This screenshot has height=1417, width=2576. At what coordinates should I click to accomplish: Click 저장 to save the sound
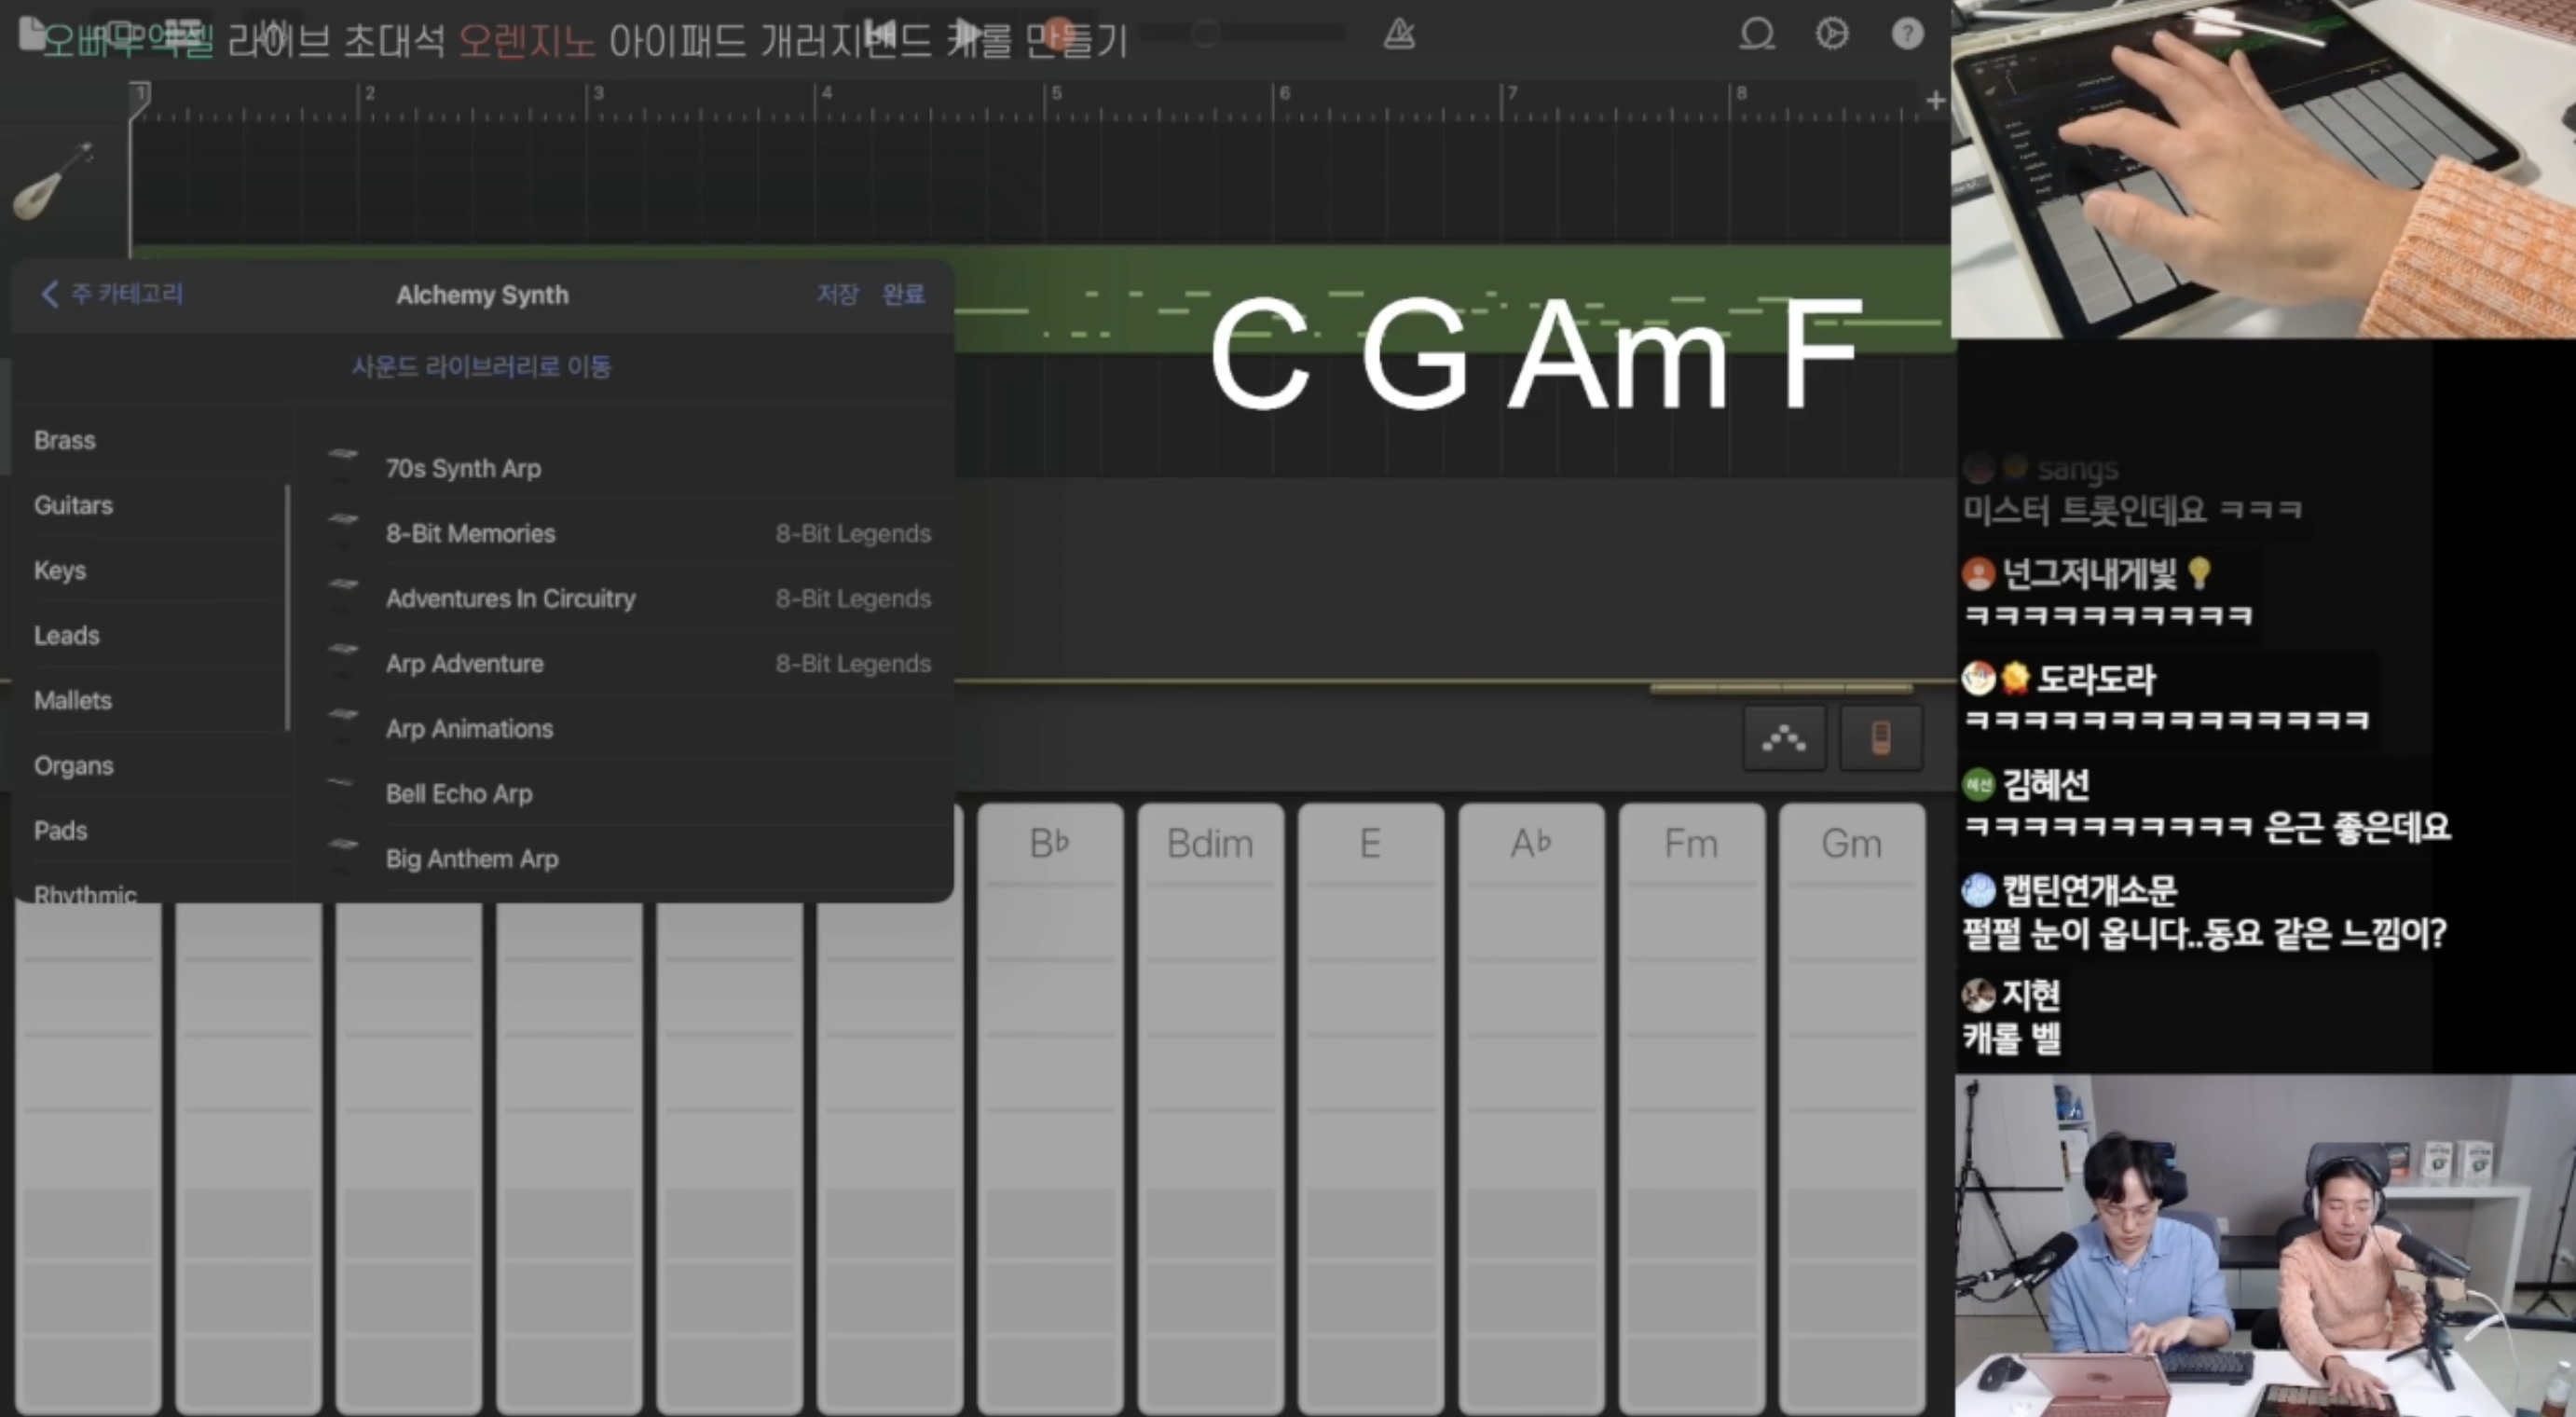tap(837, 294)
